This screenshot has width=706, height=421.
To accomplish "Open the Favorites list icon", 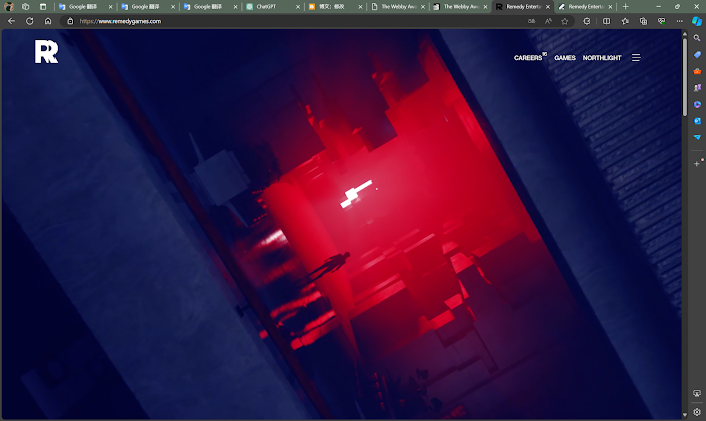I will click(x=625, y=21).
